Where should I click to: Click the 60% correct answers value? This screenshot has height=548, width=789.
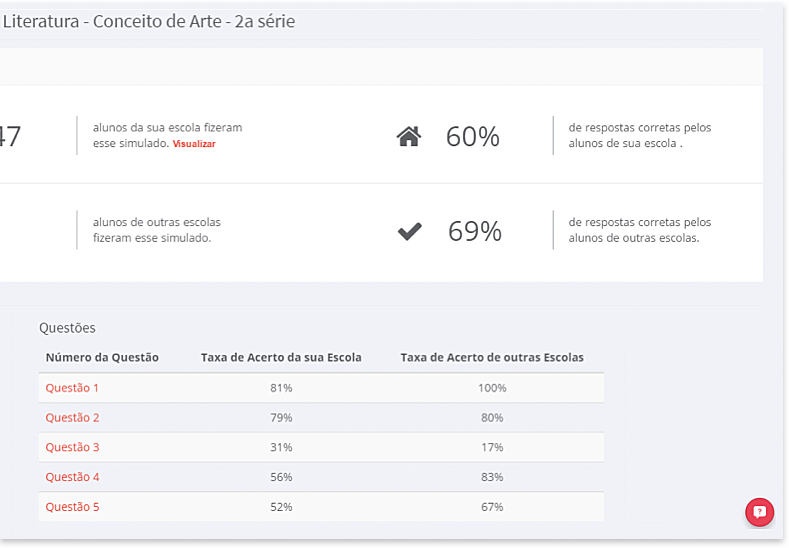[x=472, y=136]
